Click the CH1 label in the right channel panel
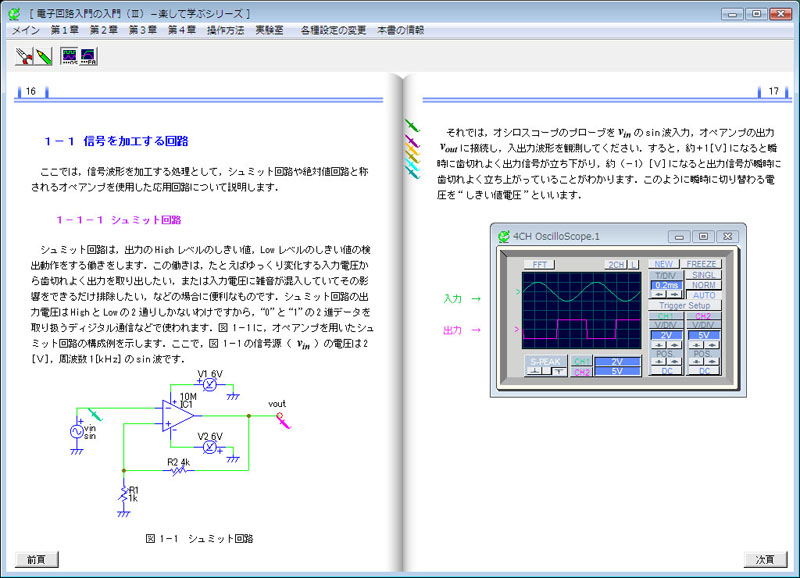Viewport: 800px width, 578px height. pyautogui.click(x=666, y=316)
